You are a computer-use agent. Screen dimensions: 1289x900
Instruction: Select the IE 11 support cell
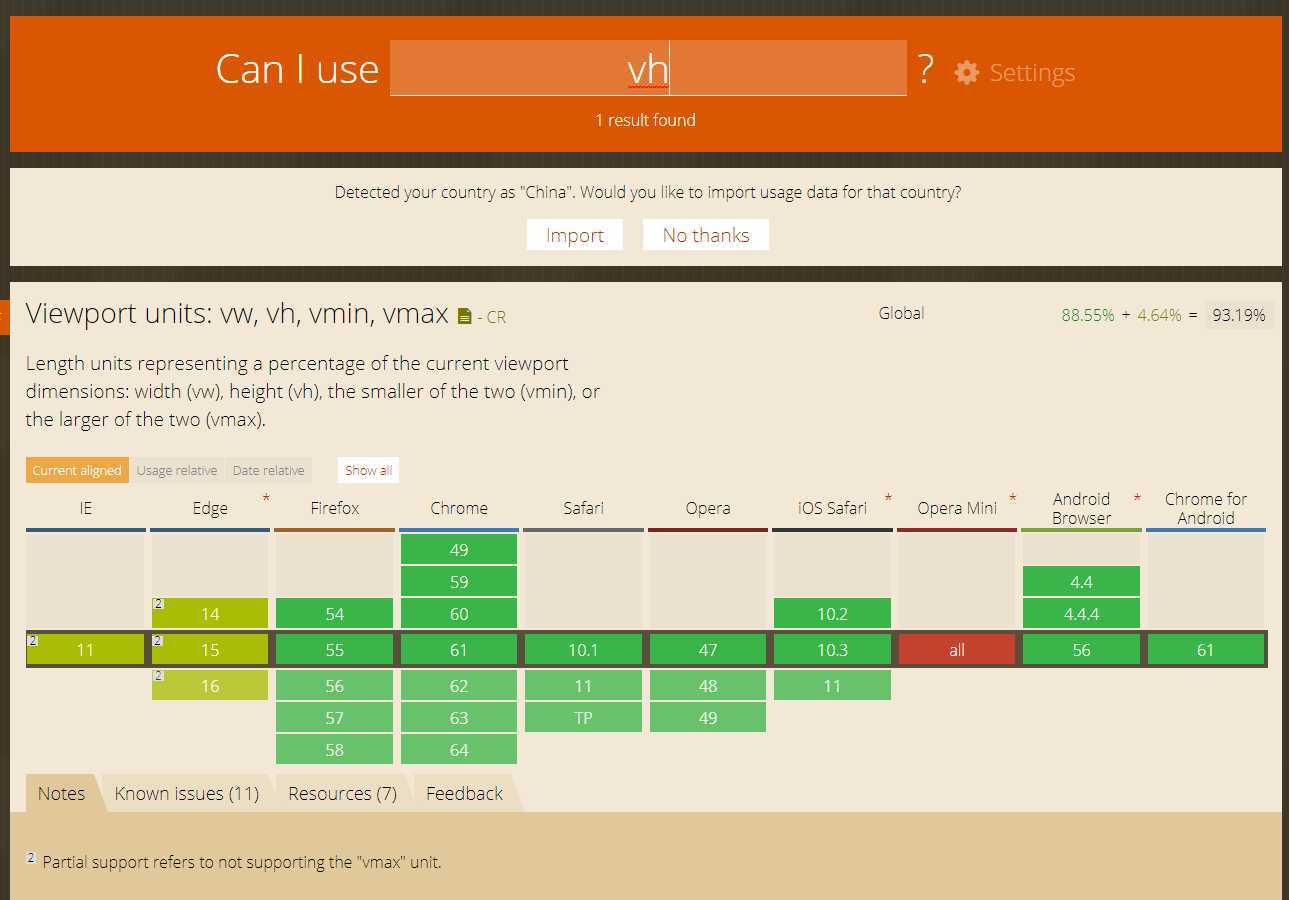[x=86, y=650]
